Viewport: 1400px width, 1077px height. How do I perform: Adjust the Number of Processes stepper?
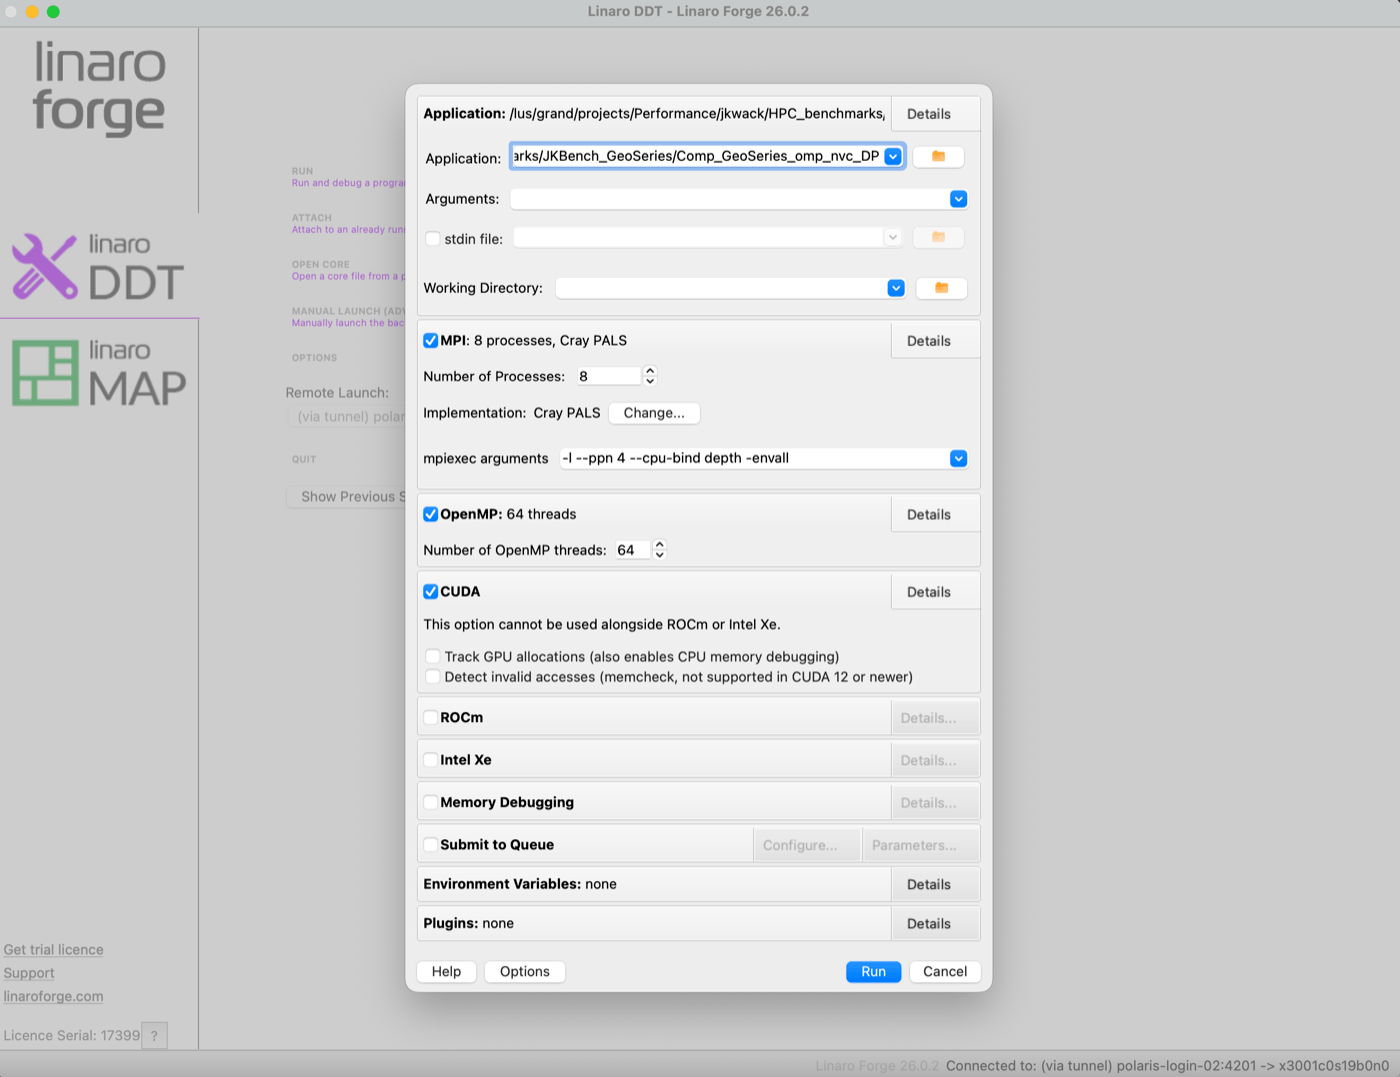650,376
